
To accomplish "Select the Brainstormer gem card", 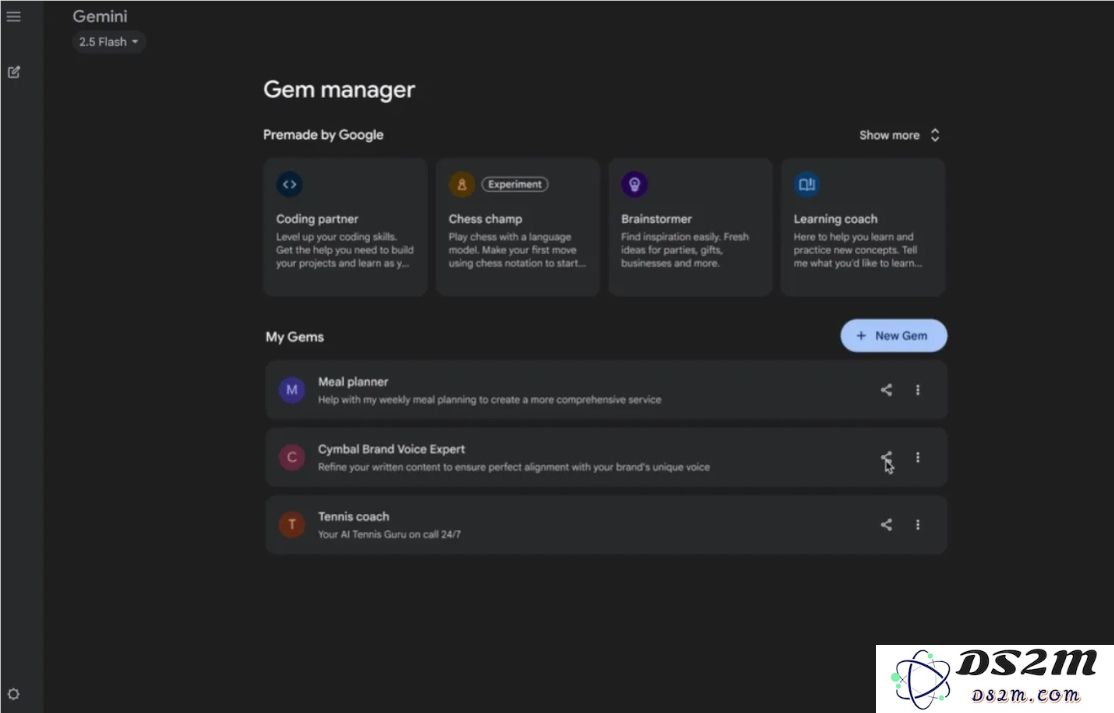I will (x=690, y=227).
